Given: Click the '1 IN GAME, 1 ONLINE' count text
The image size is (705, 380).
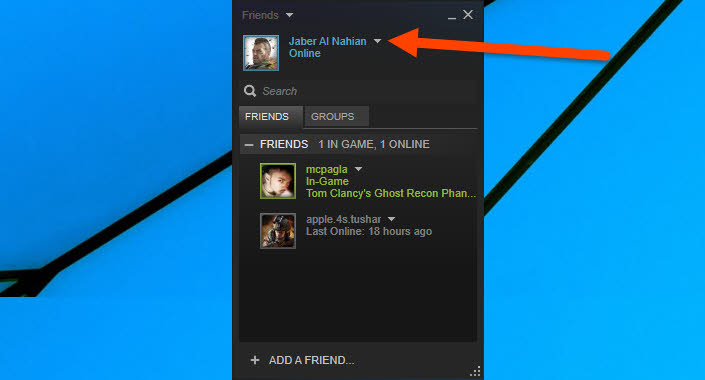Looking at the screenshot, I should [374, 144].
